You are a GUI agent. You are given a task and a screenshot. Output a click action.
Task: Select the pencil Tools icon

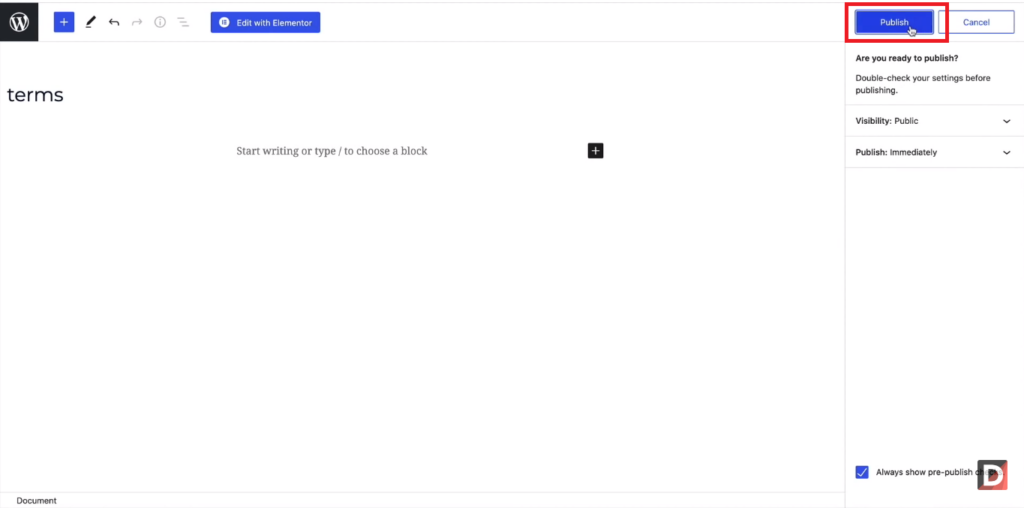pyautogui.click(x=90, y=22)
